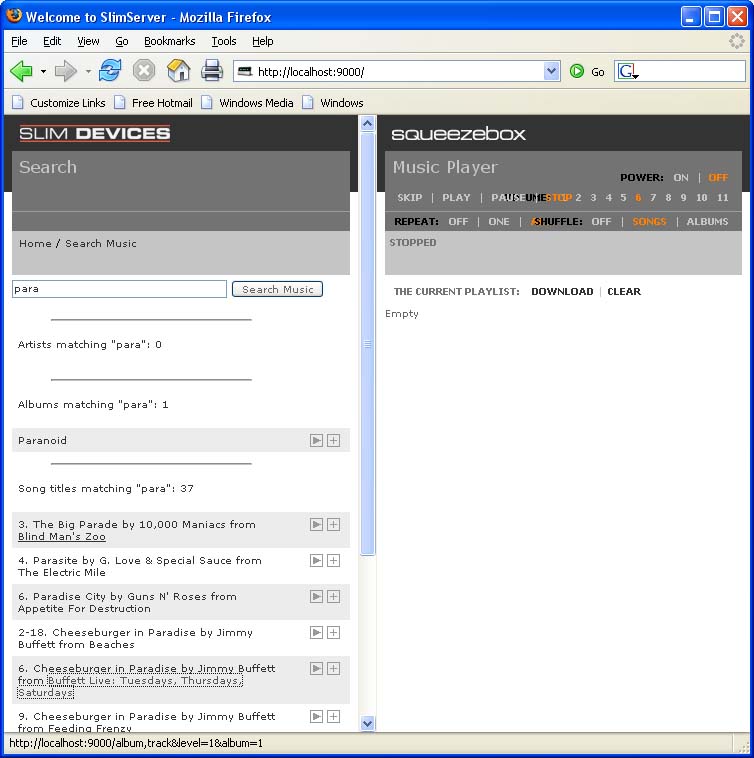Play The Big Parade by 10,000 Maniacs
The image size is (754, 758).
pos(316,525)
